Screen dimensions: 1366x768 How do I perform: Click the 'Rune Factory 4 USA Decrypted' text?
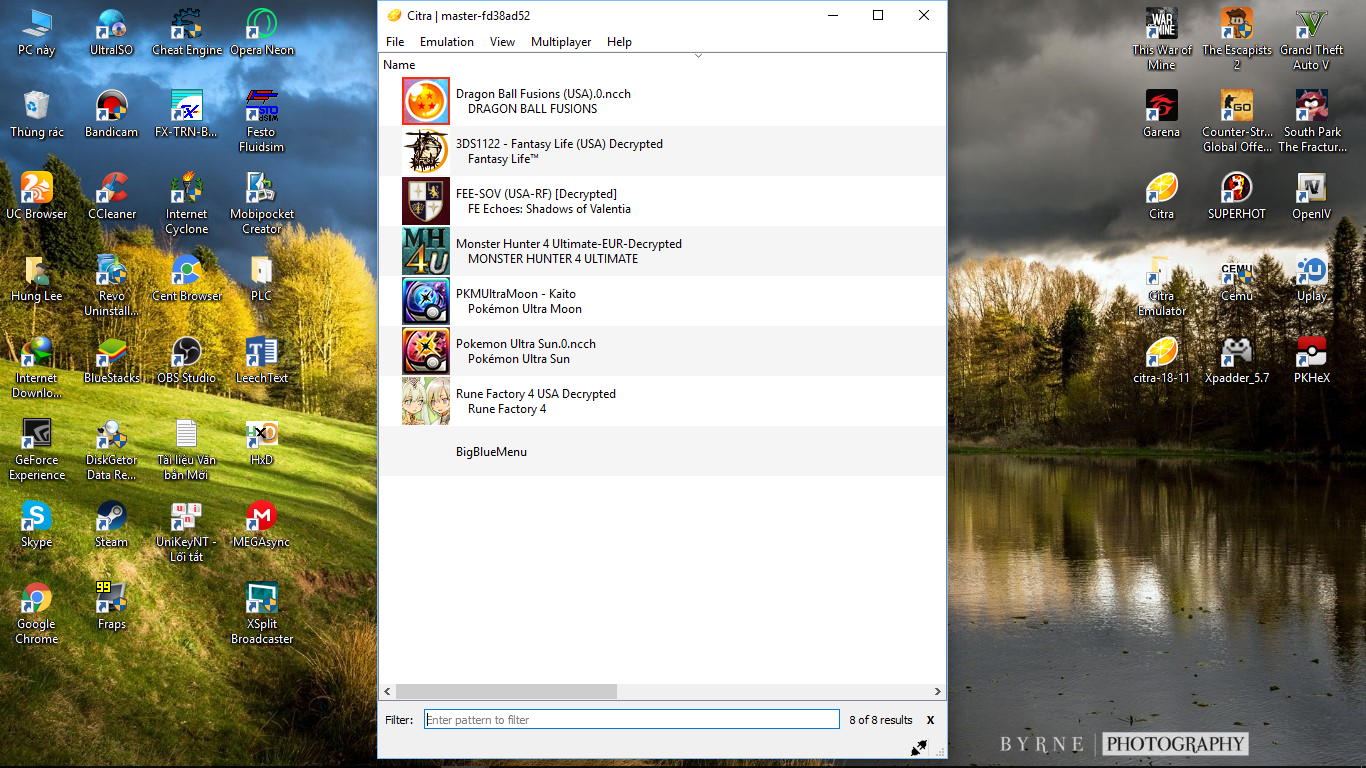point(536,394)
